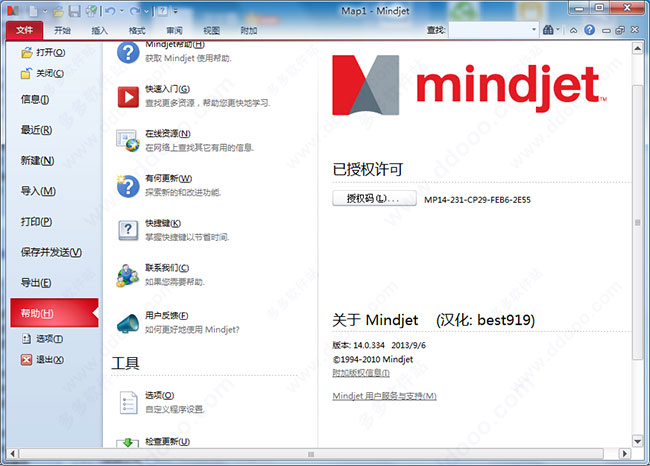The height and width of the screenshot is (466, 650).
Task: Click the 快速入门(G) red play icon
Action: [128, 97]
